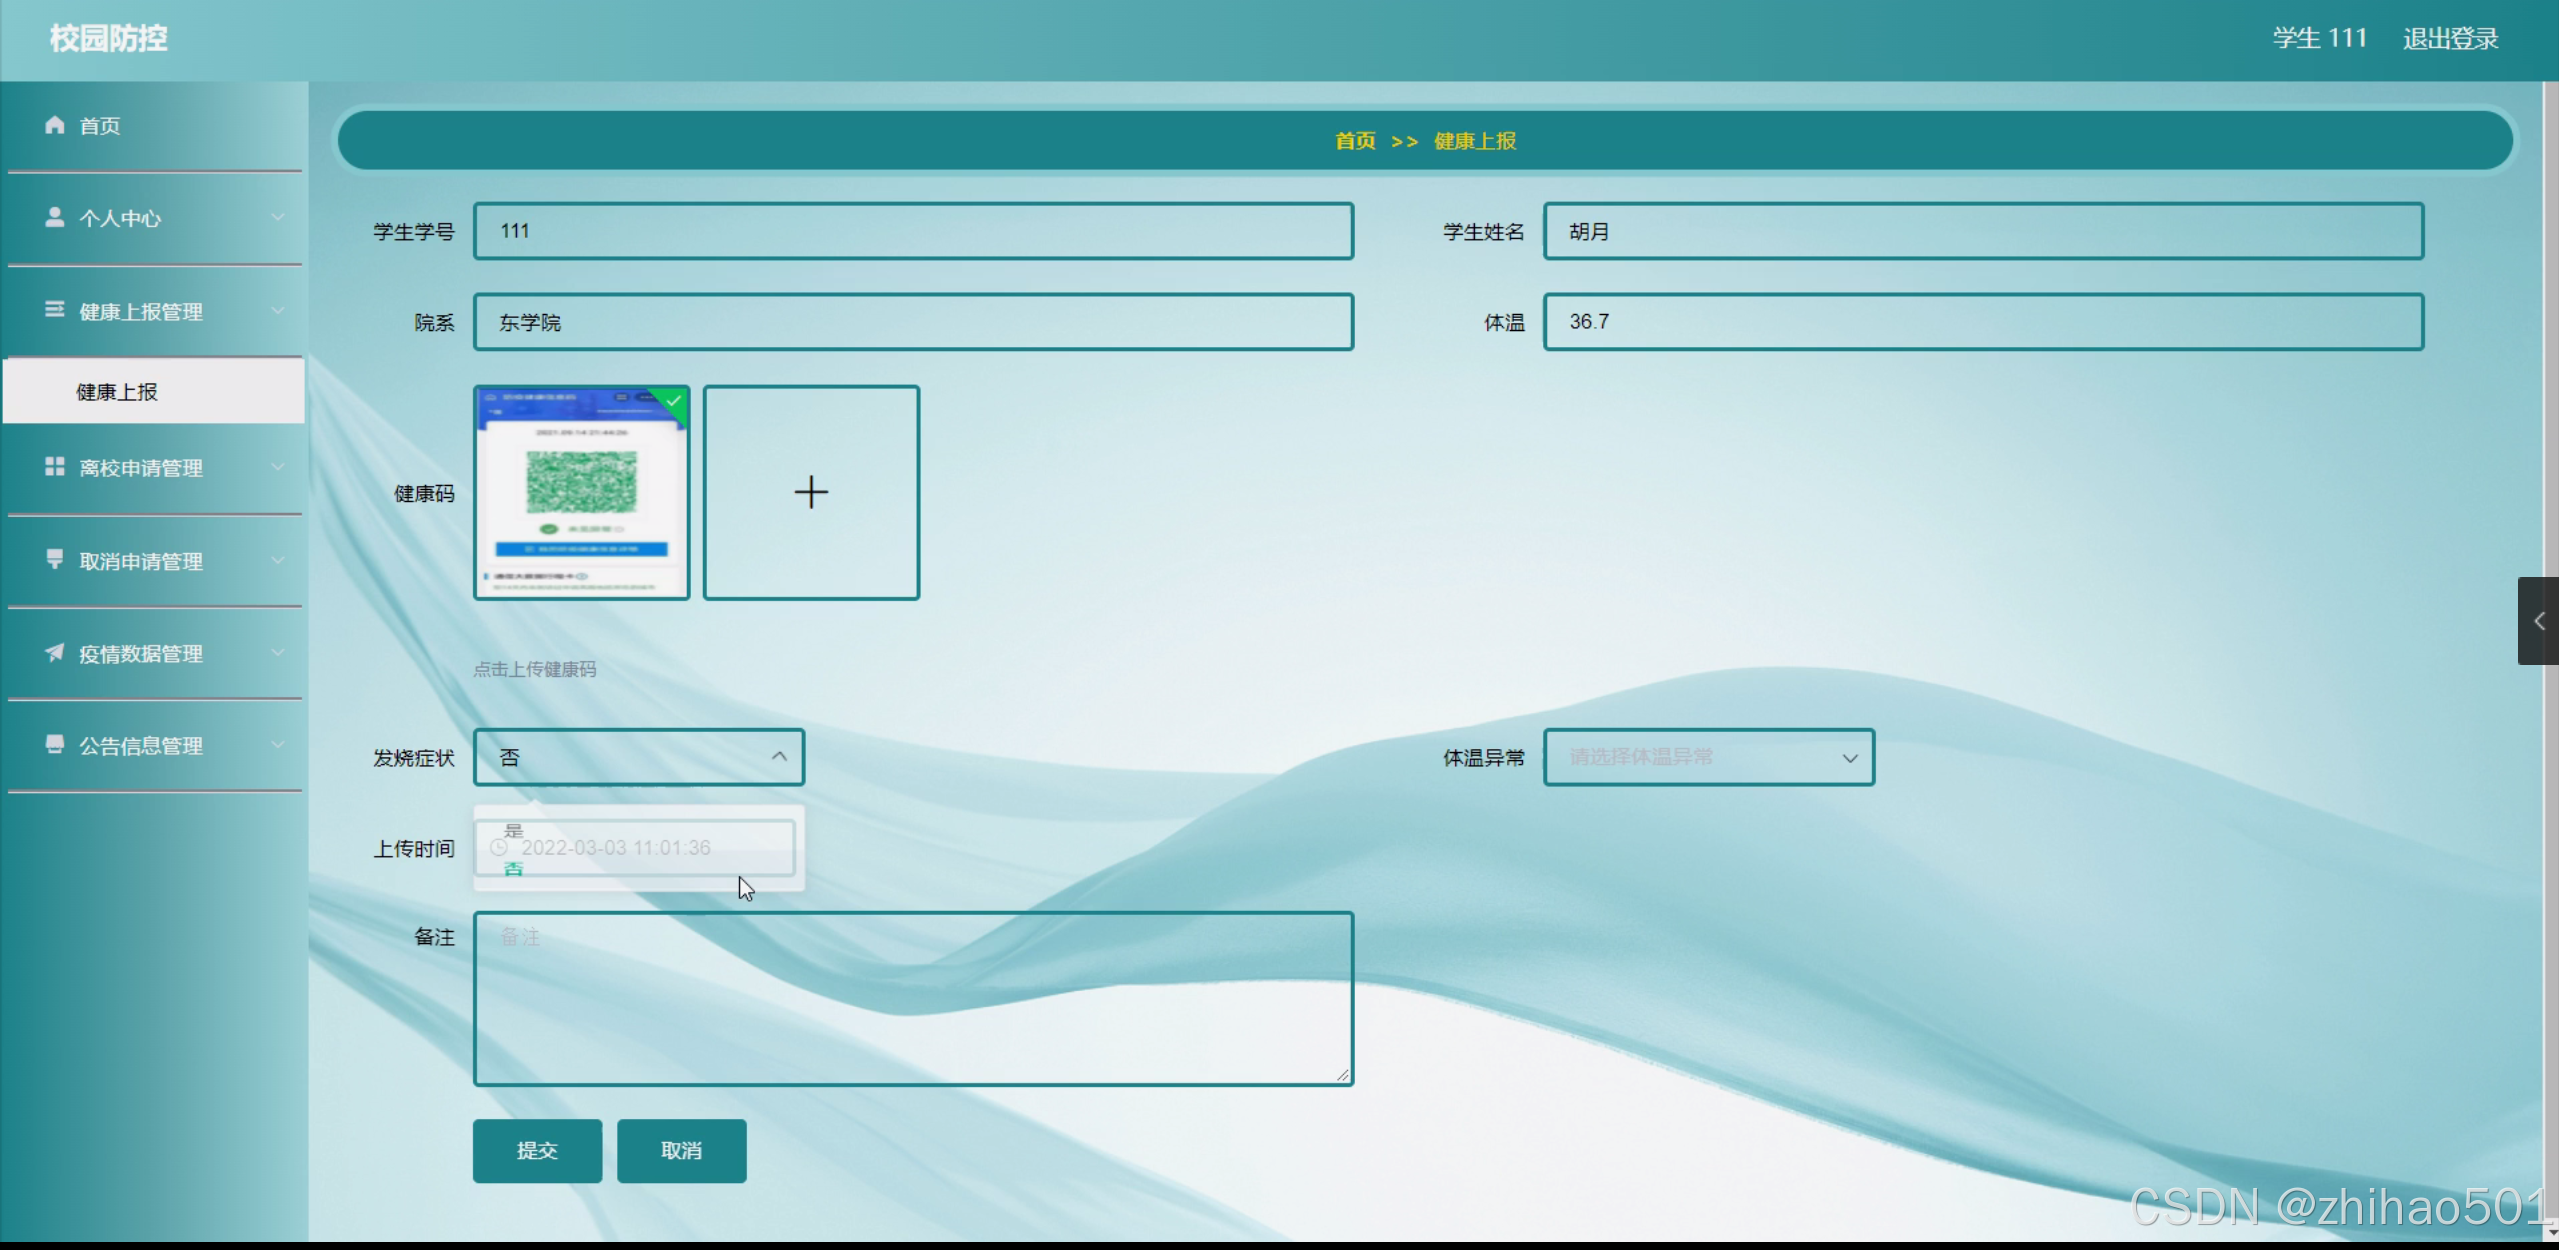
Task: Click into the 备注 text area
Action: tap(913, 998)
